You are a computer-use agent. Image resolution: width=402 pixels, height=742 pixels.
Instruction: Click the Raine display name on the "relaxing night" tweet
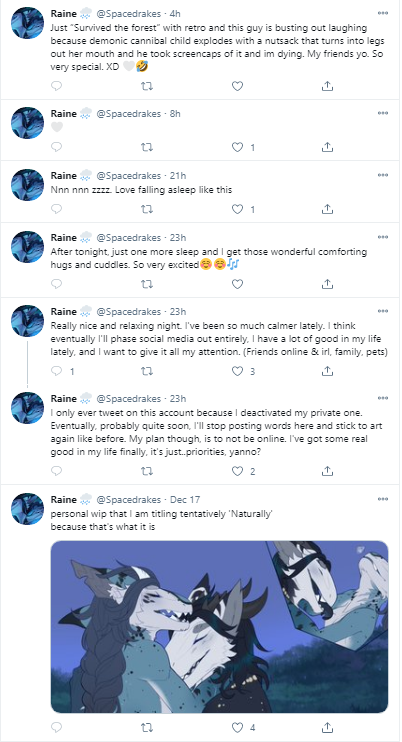tap(63, 311)
